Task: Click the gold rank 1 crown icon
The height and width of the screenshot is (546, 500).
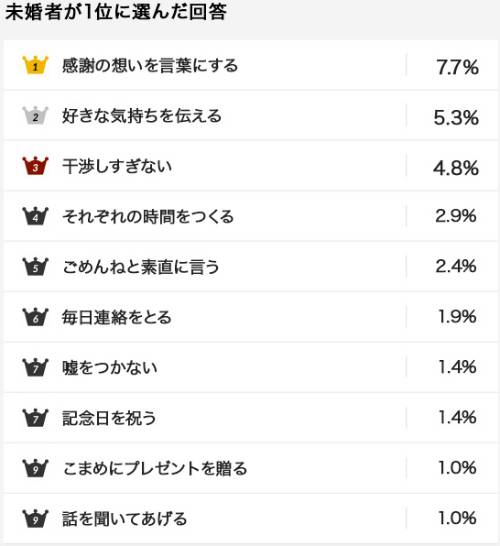Action: (35, 65)
